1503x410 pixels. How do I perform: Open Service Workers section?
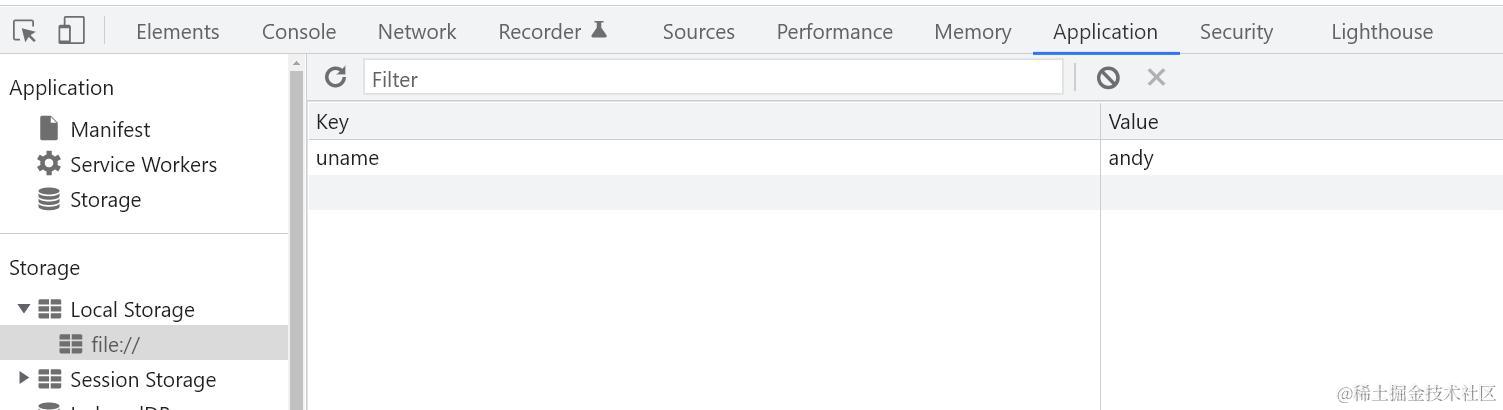tap(142, 164)
